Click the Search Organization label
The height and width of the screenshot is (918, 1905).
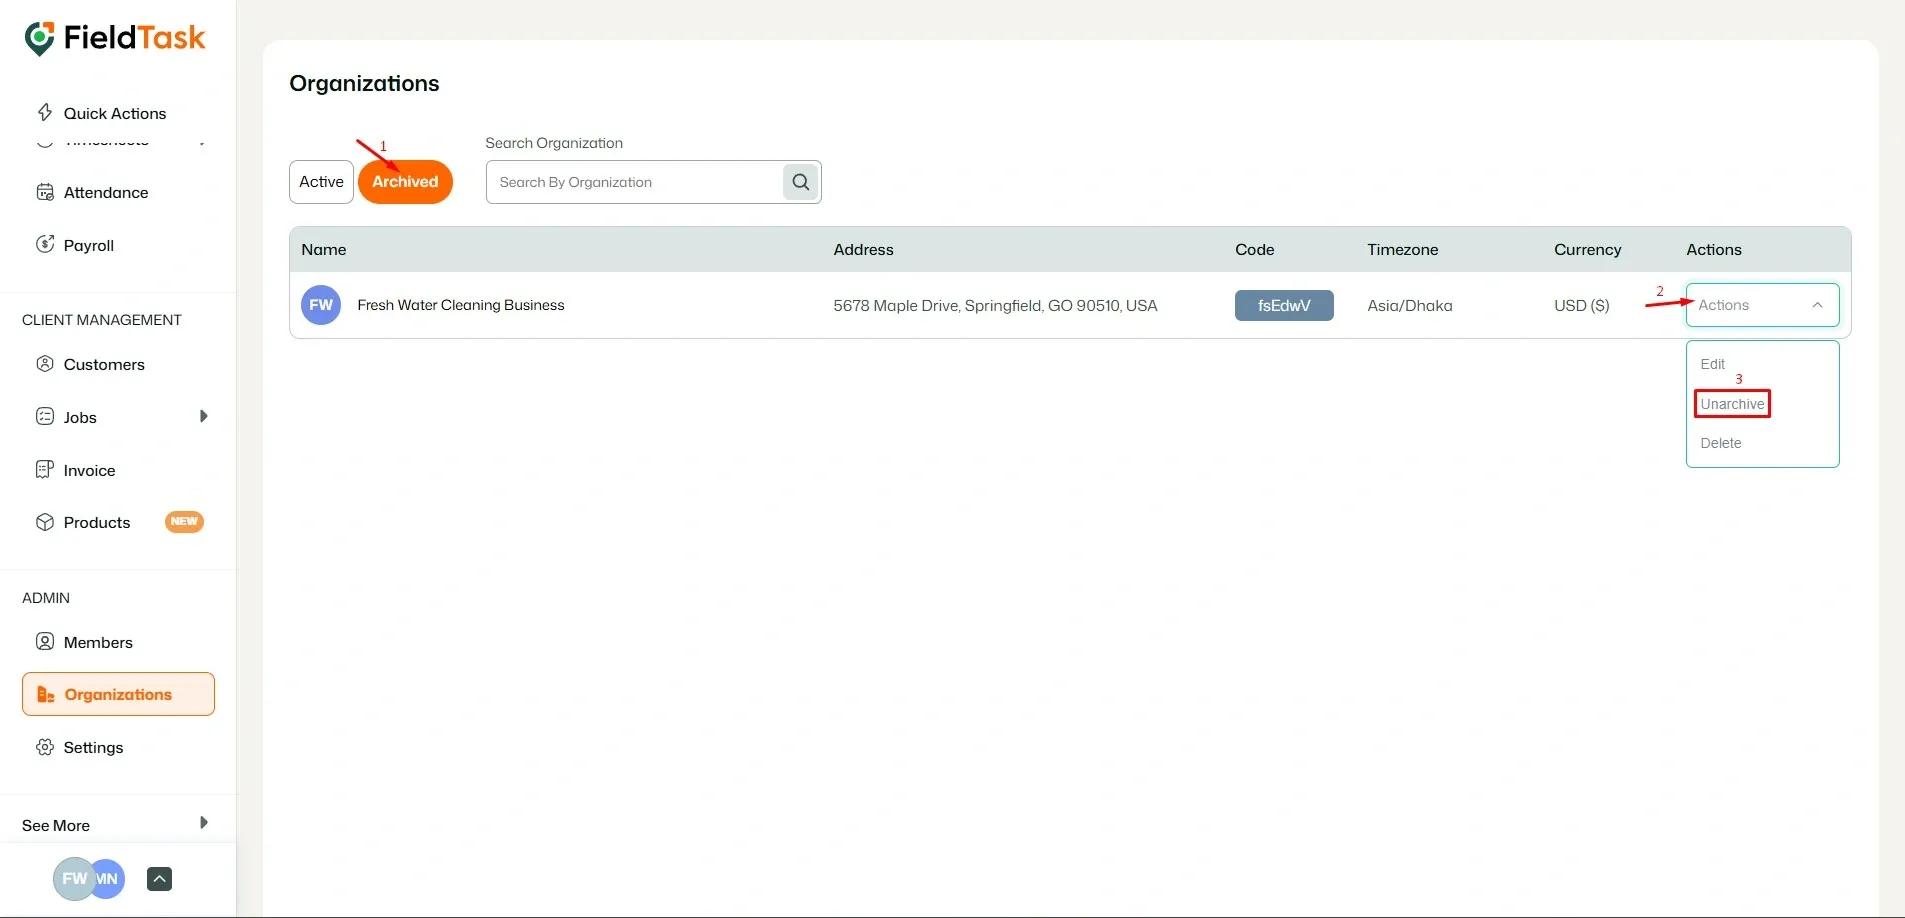[x=554, y=143]
